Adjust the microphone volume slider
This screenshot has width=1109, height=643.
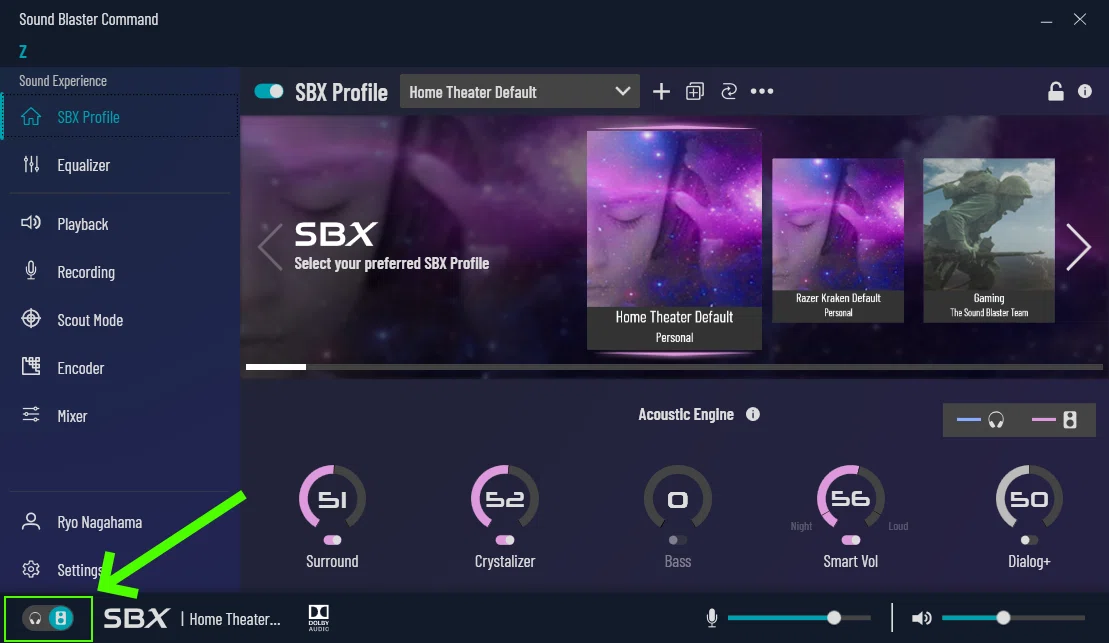[x=799, y=618]
